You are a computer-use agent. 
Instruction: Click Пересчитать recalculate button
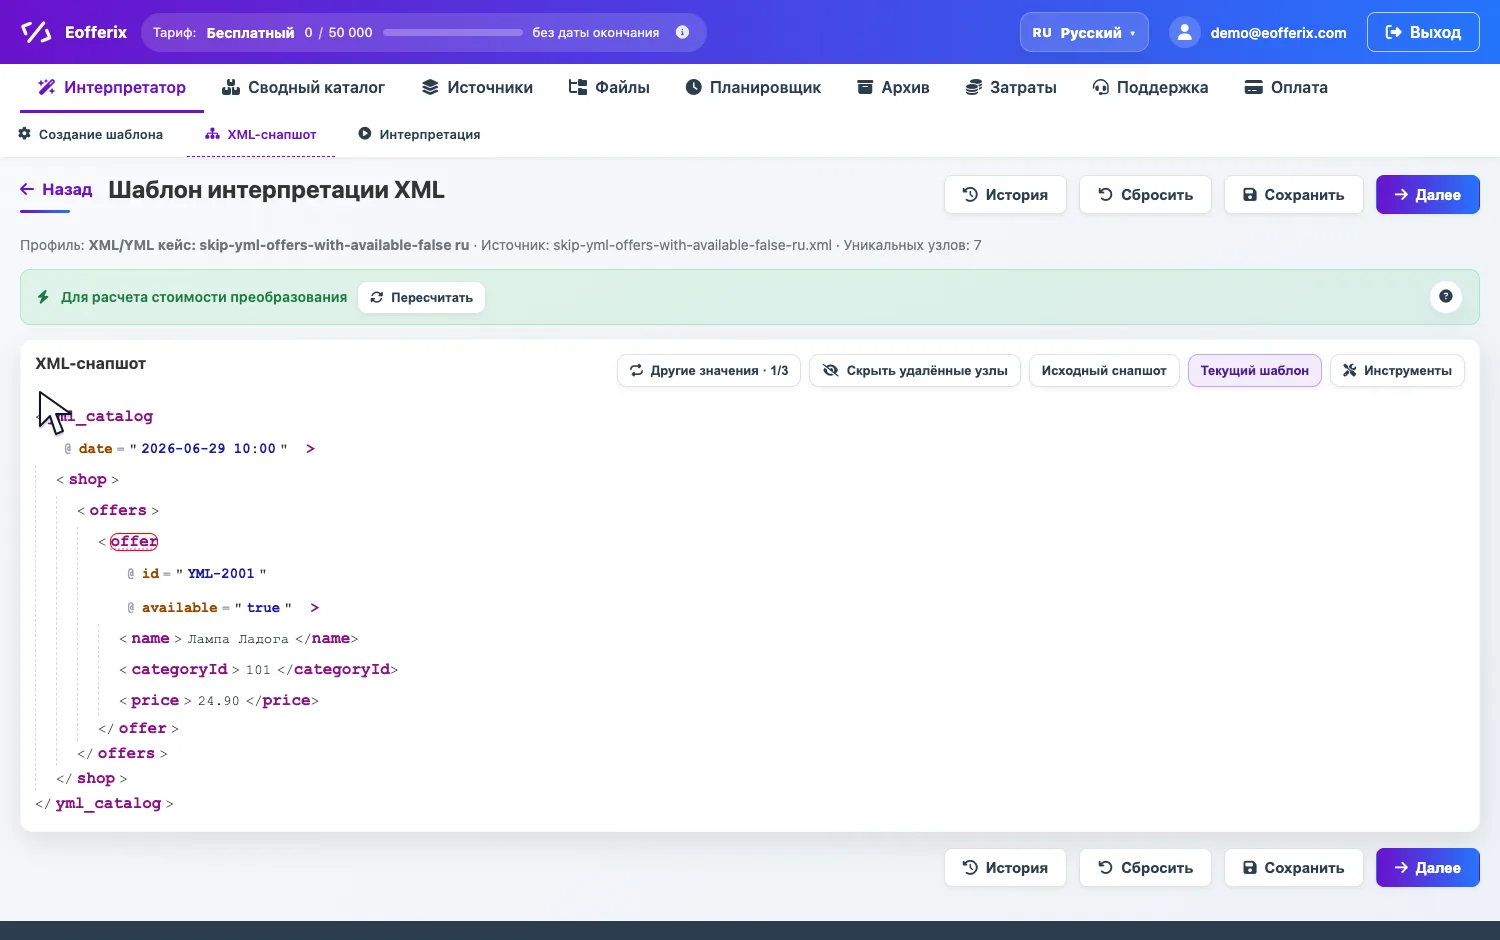(x=421, y=297)
